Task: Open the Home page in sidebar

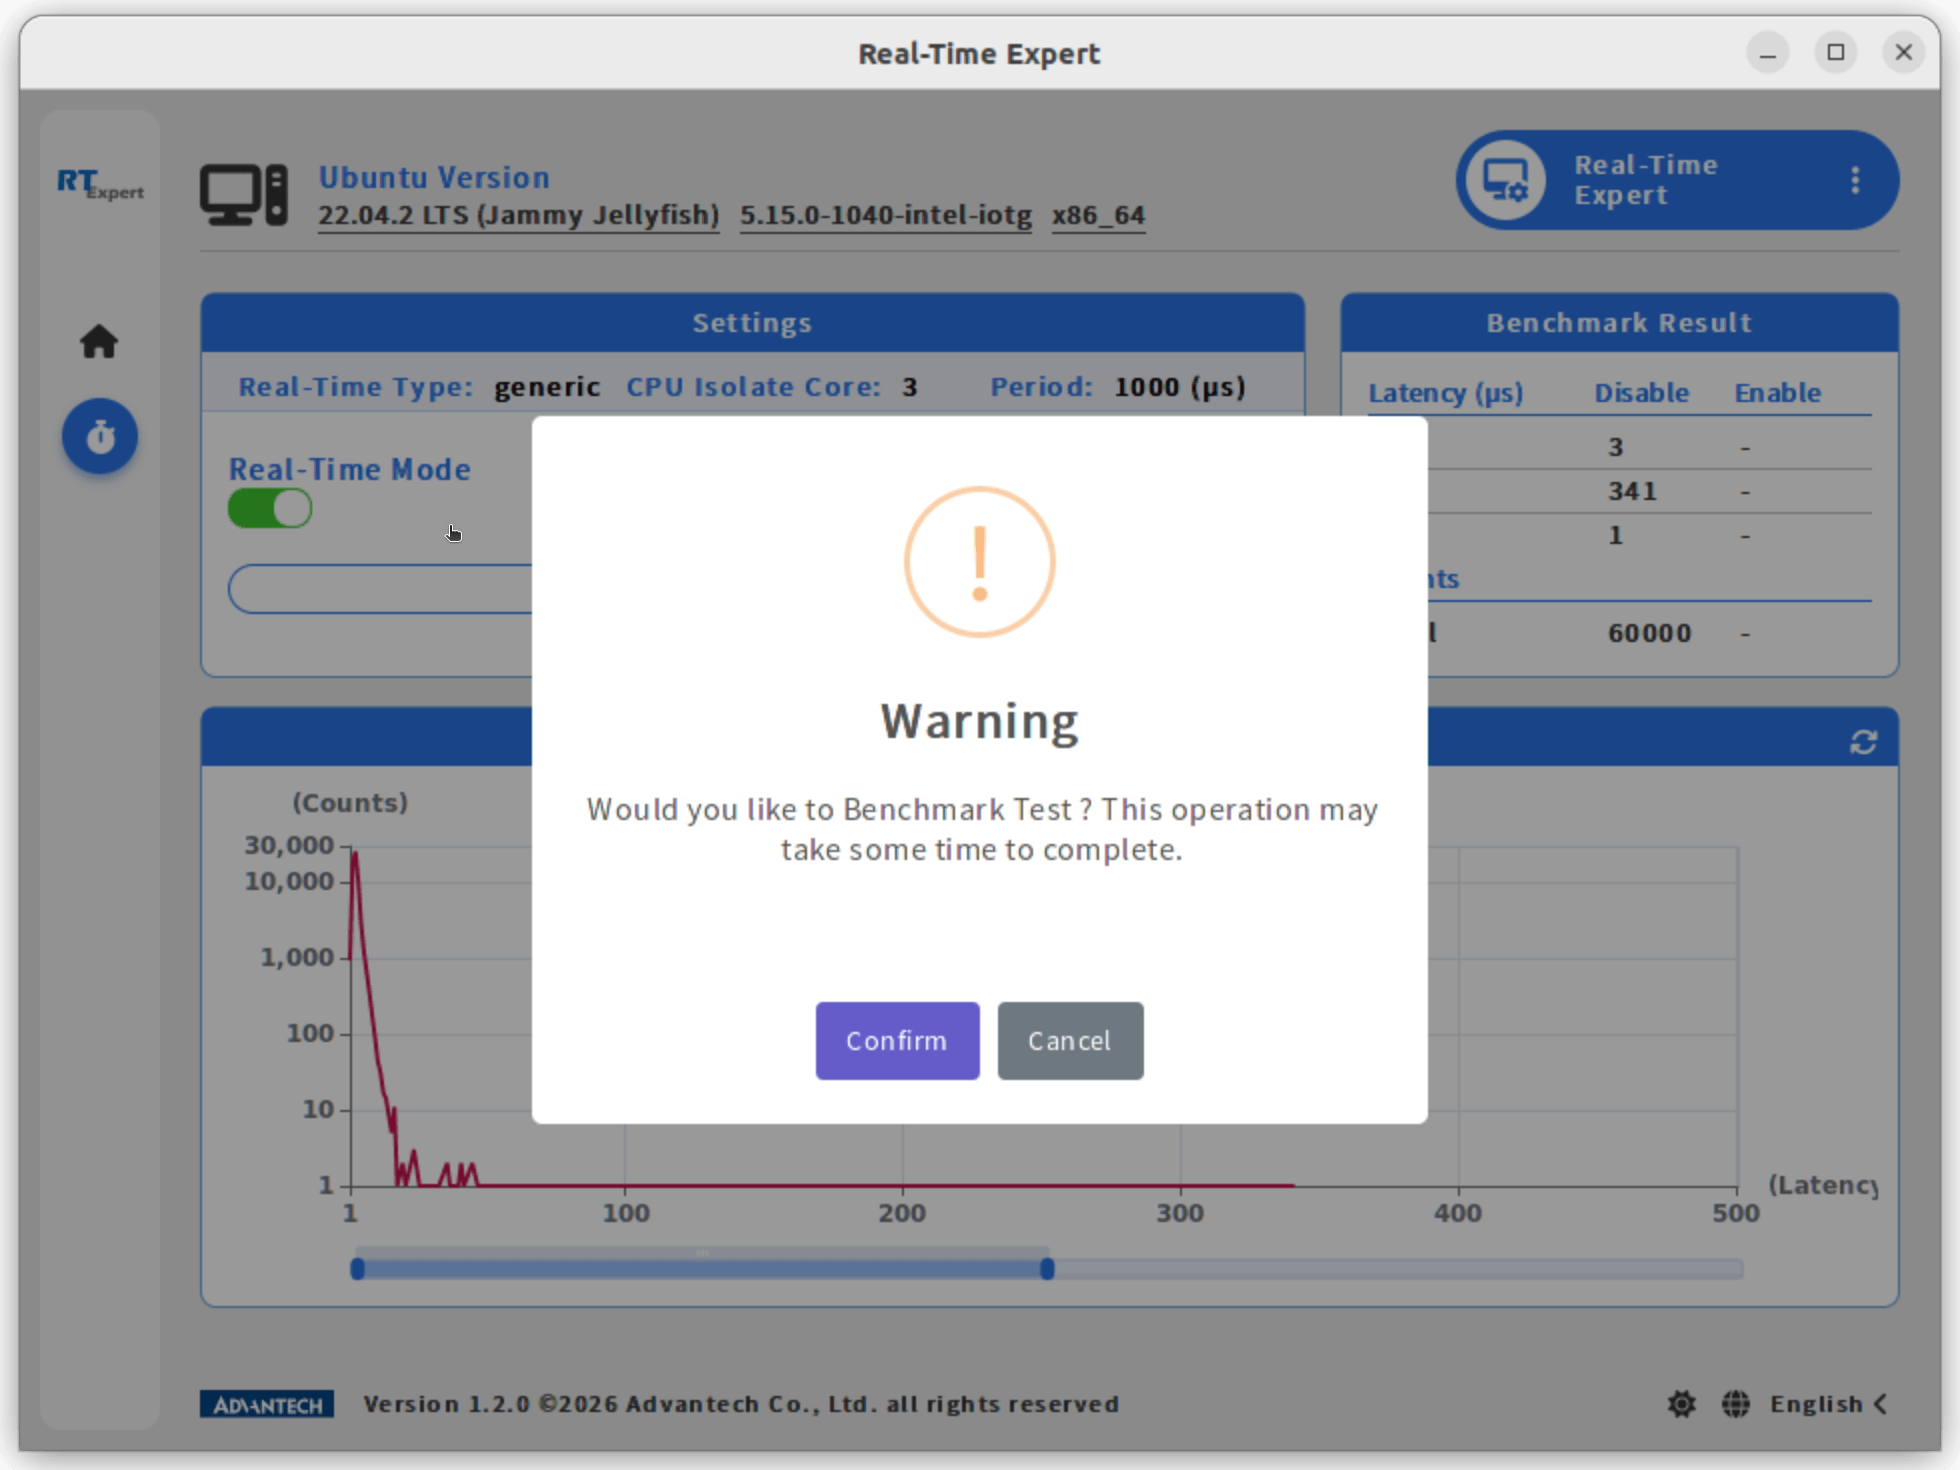Action: 99,342
